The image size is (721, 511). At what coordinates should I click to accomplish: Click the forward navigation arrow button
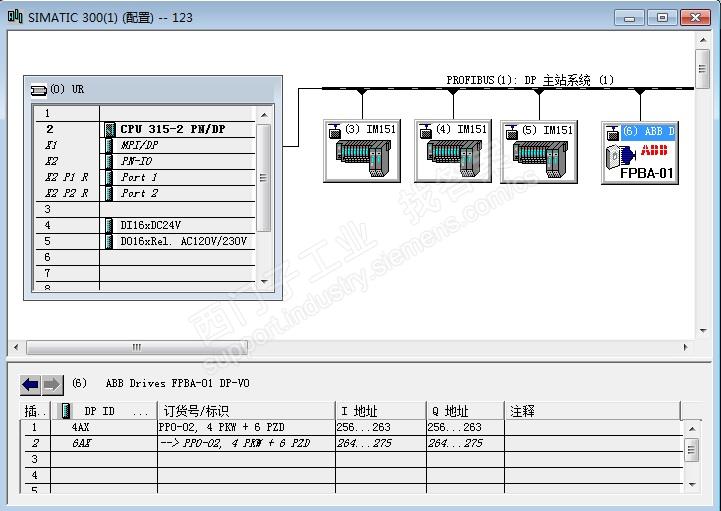(x=52, y=385)
